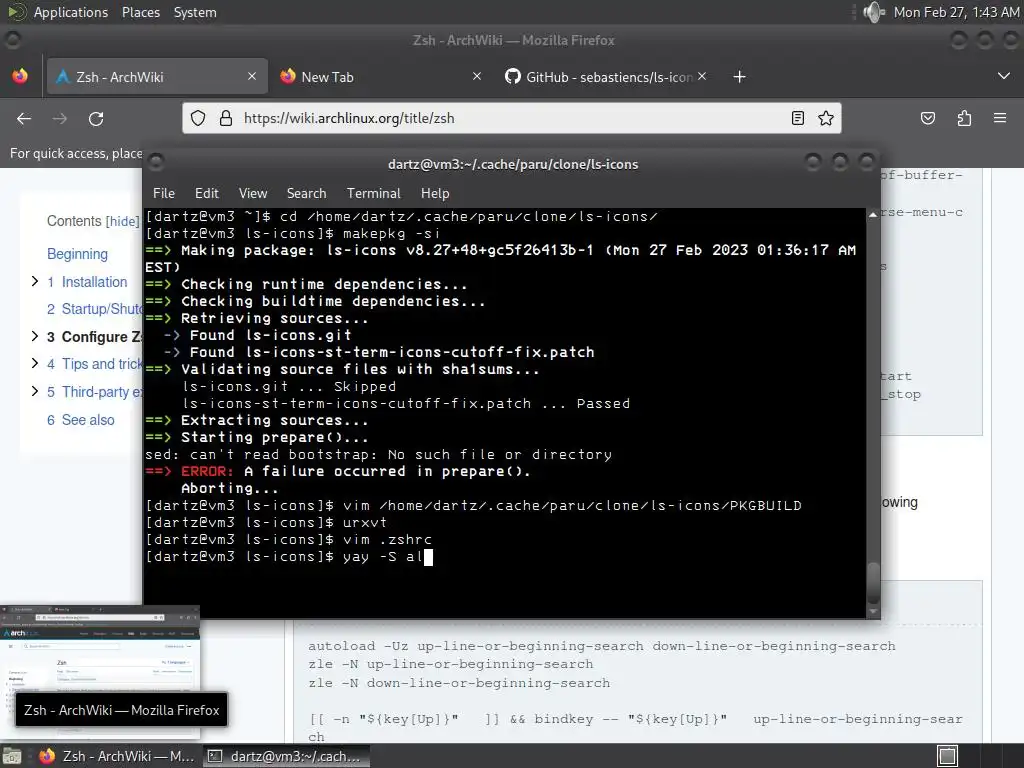
Task: Click the hide link beside Contents
Action: (x=123, y=221)
